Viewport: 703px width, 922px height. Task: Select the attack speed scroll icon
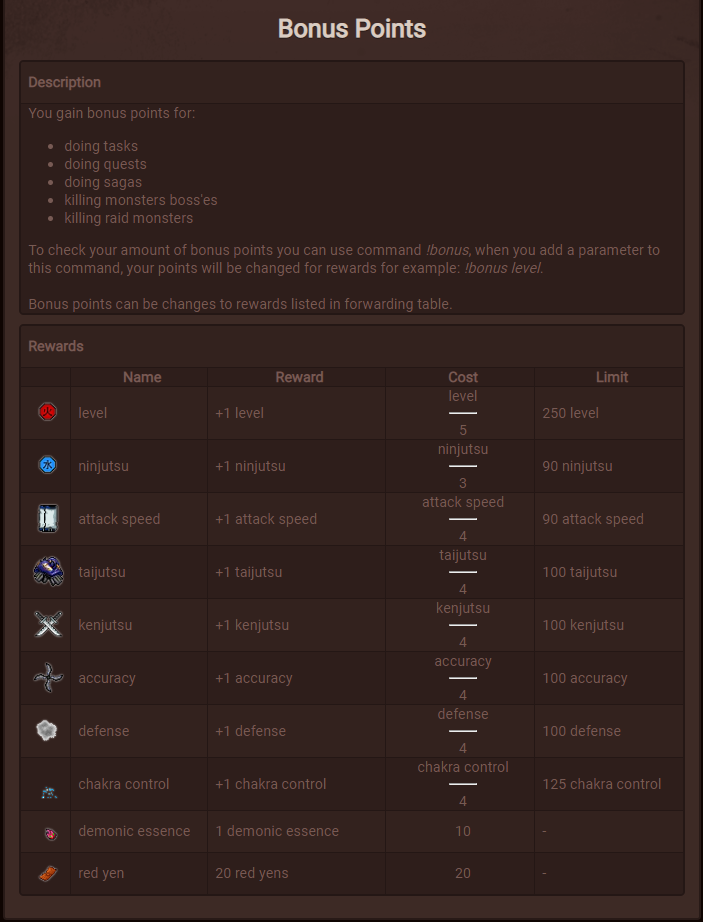click(x=48, y=518)
